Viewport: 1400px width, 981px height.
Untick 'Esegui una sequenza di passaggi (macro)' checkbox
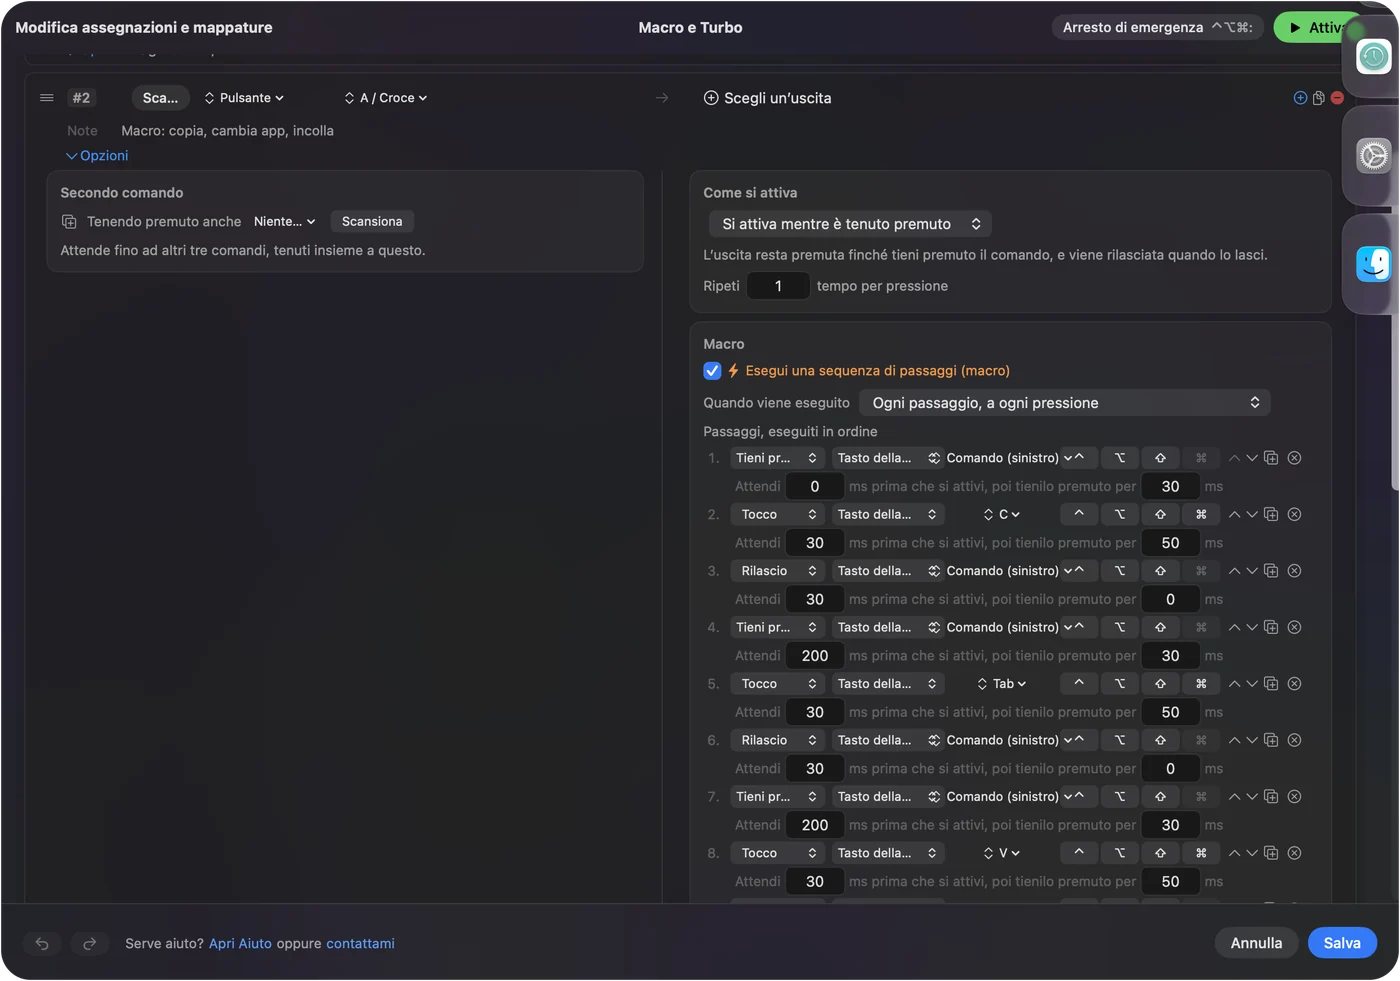(x=712, y=371)
